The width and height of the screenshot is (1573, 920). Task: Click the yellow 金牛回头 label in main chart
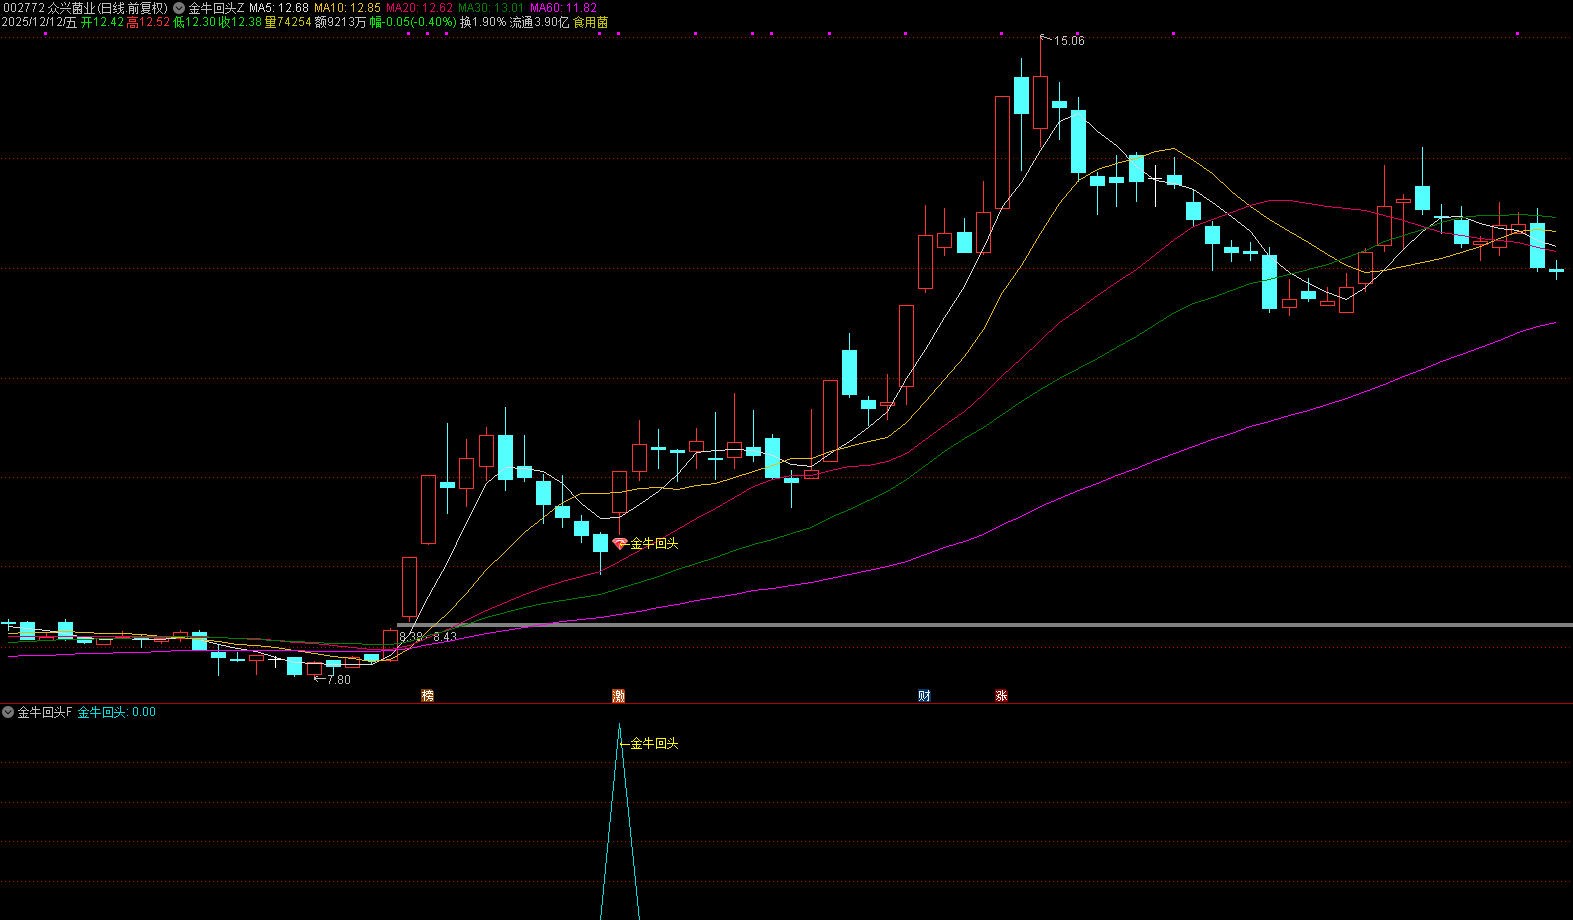coord(654,543)
